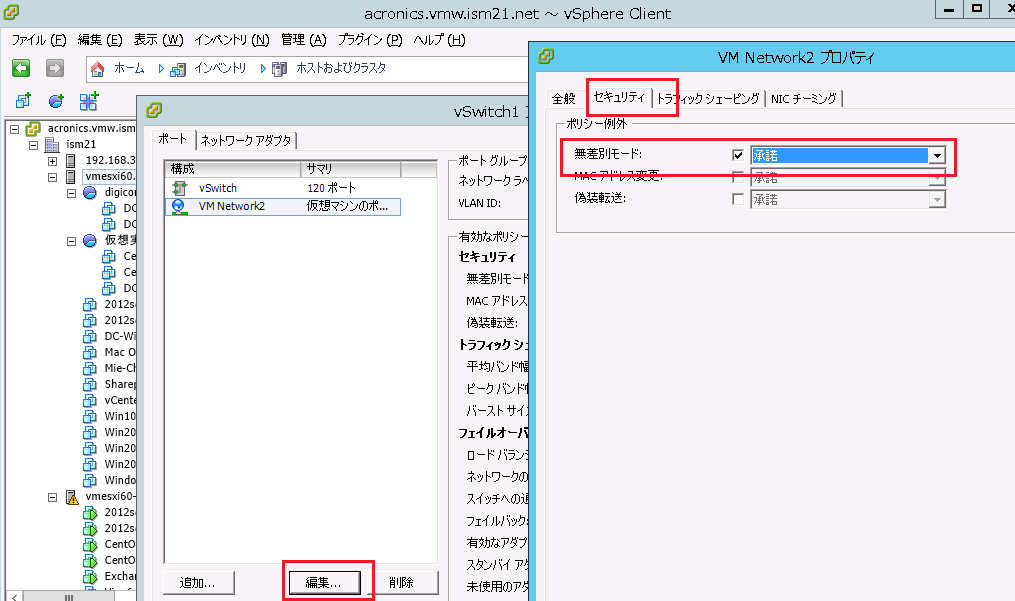Click the vSwitch1 dialog logo icon

tap(154, 110)
